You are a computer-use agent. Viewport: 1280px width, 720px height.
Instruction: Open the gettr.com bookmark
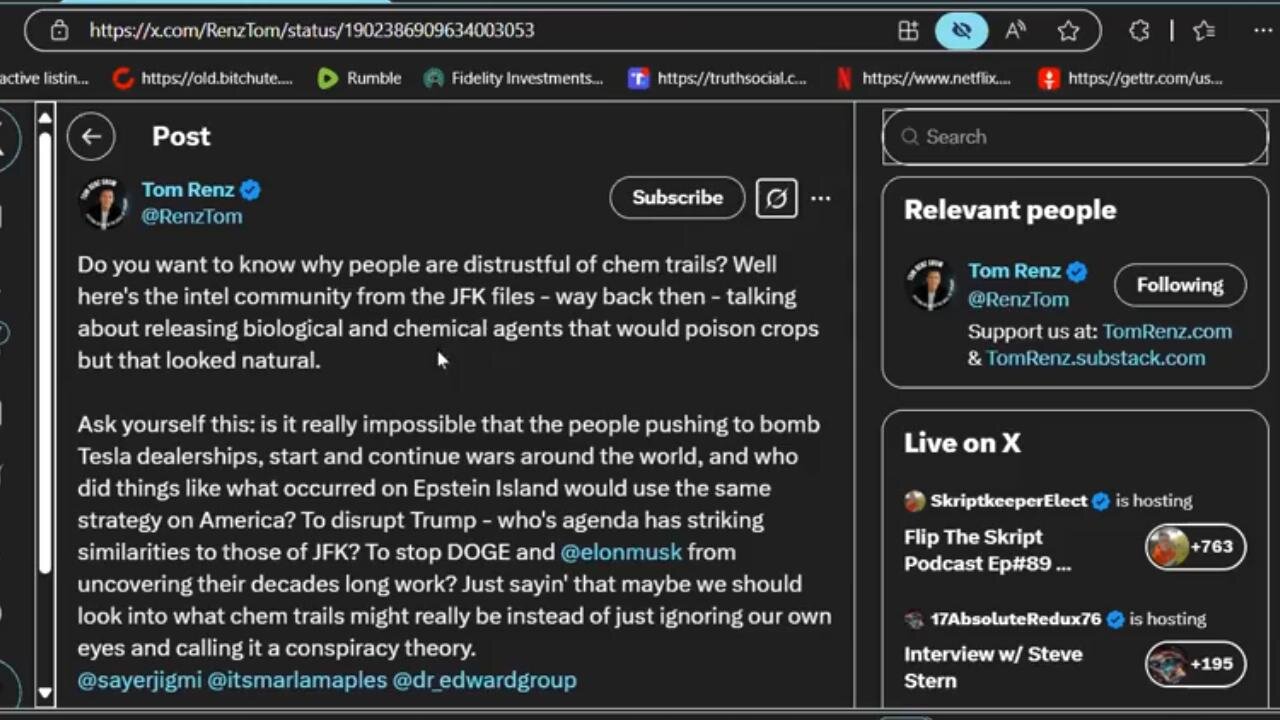point(1130,78)
